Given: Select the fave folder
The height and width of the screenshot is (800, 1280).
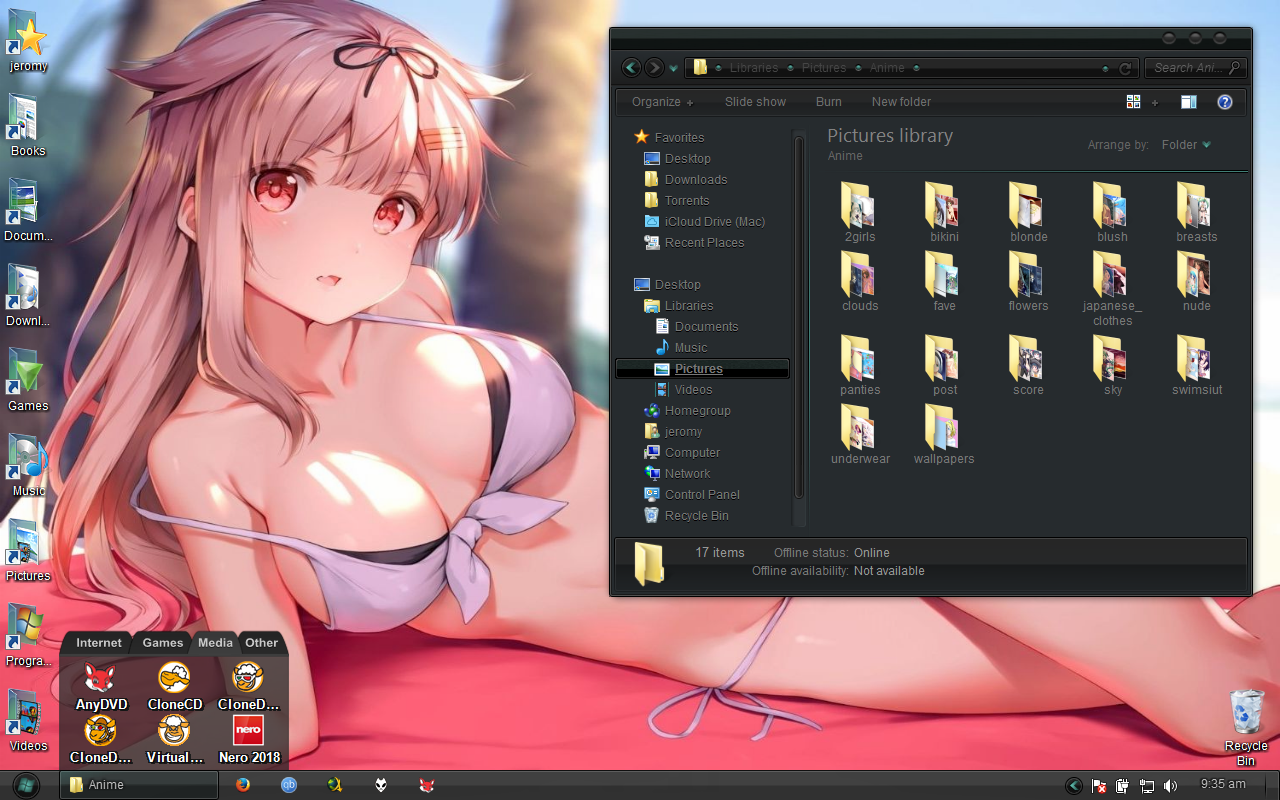Looking at the screenshot, I should pos(944,282).
